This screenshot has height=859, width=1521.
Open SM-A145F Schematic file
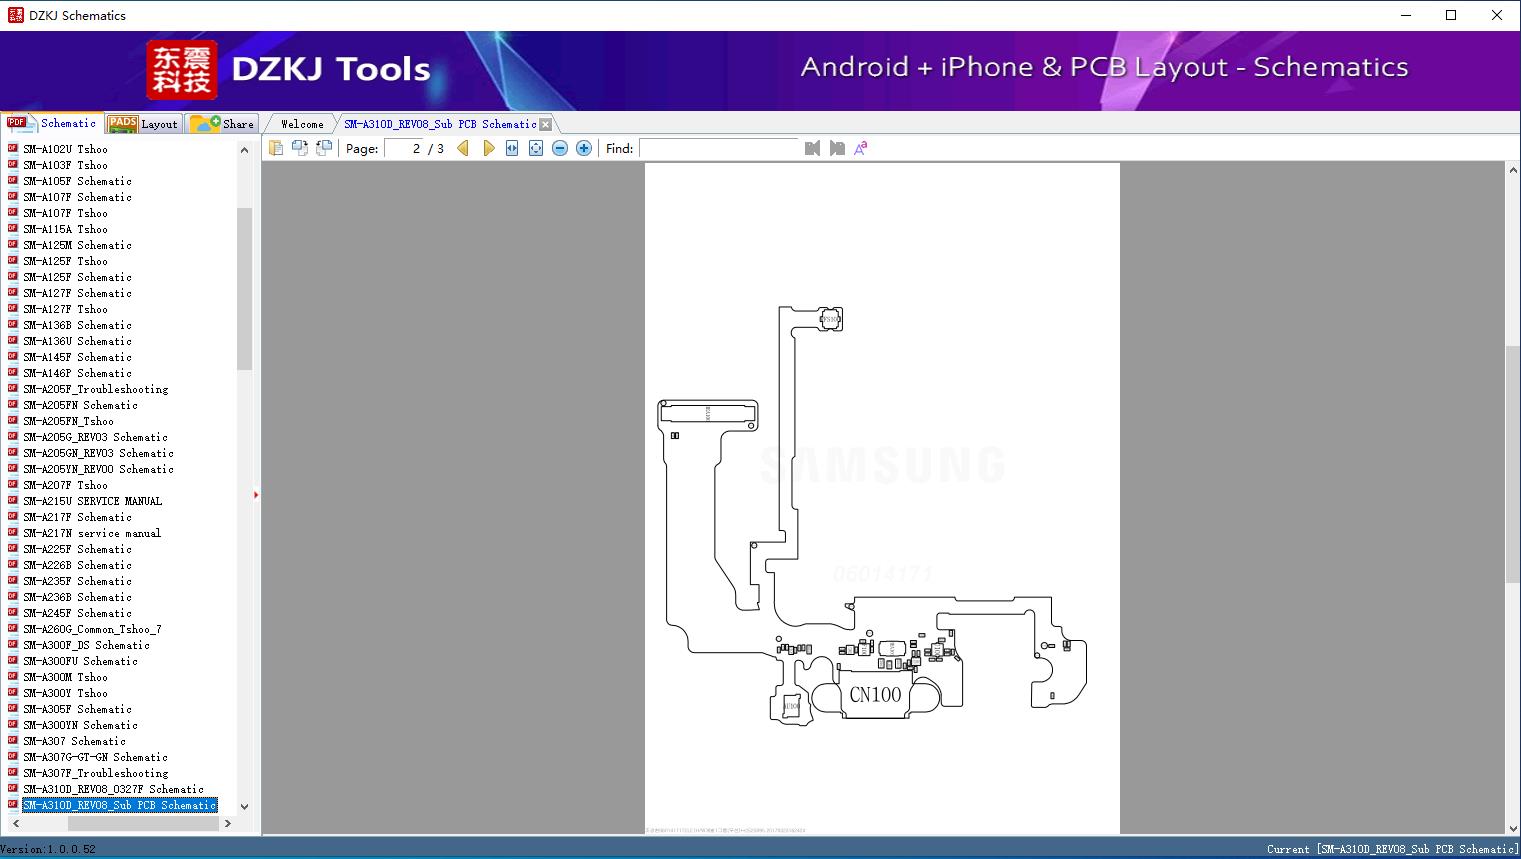tap(77, 357)
